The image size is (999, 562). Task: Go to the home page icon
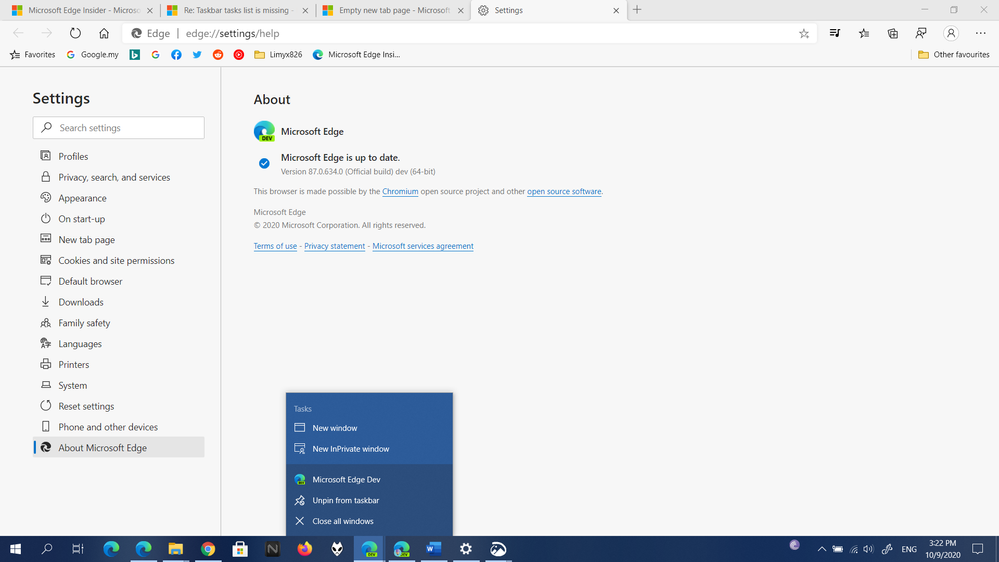[104, 33]
